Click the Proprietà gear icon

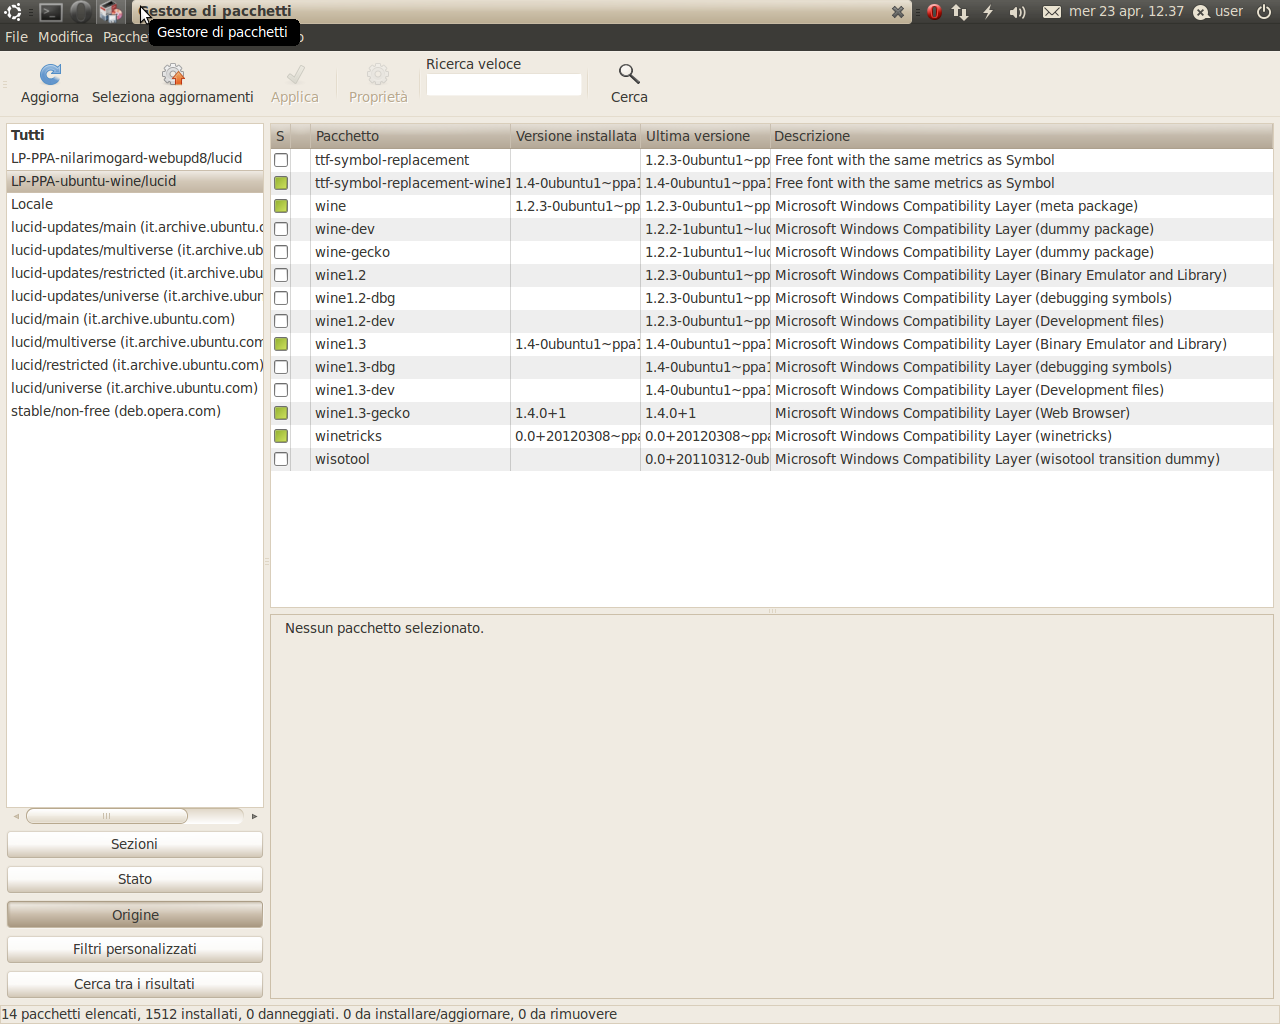(x=378, y=74)
